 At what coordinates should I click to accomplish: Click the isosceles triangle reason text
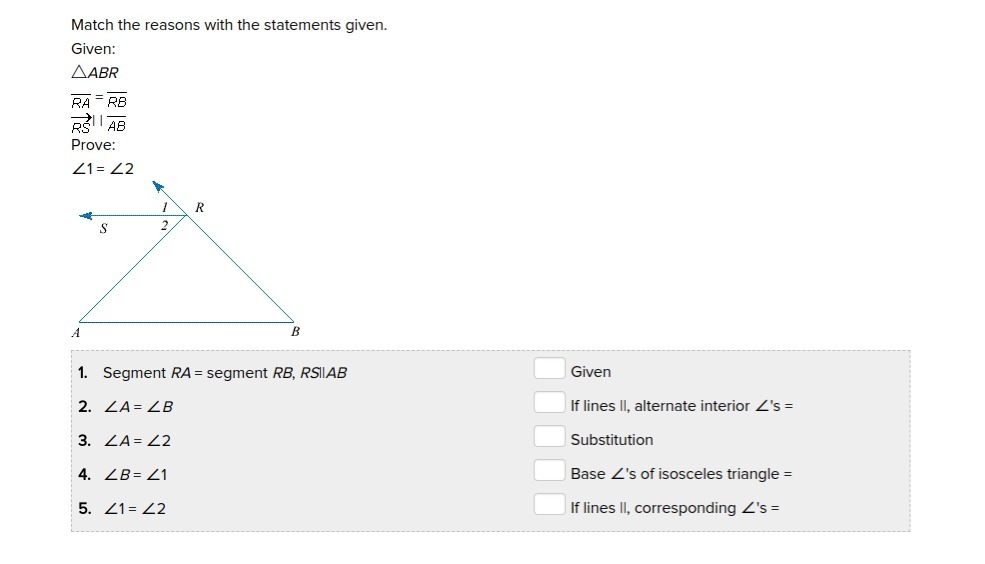[681, 474]
